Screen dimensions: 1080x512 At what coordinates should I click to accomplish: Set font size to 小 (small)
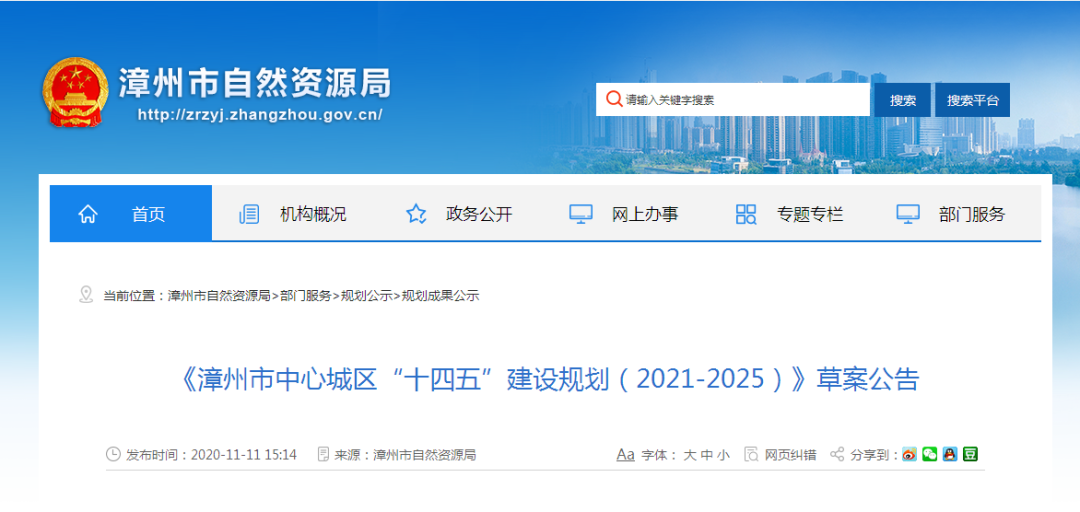tap(722, 455)
